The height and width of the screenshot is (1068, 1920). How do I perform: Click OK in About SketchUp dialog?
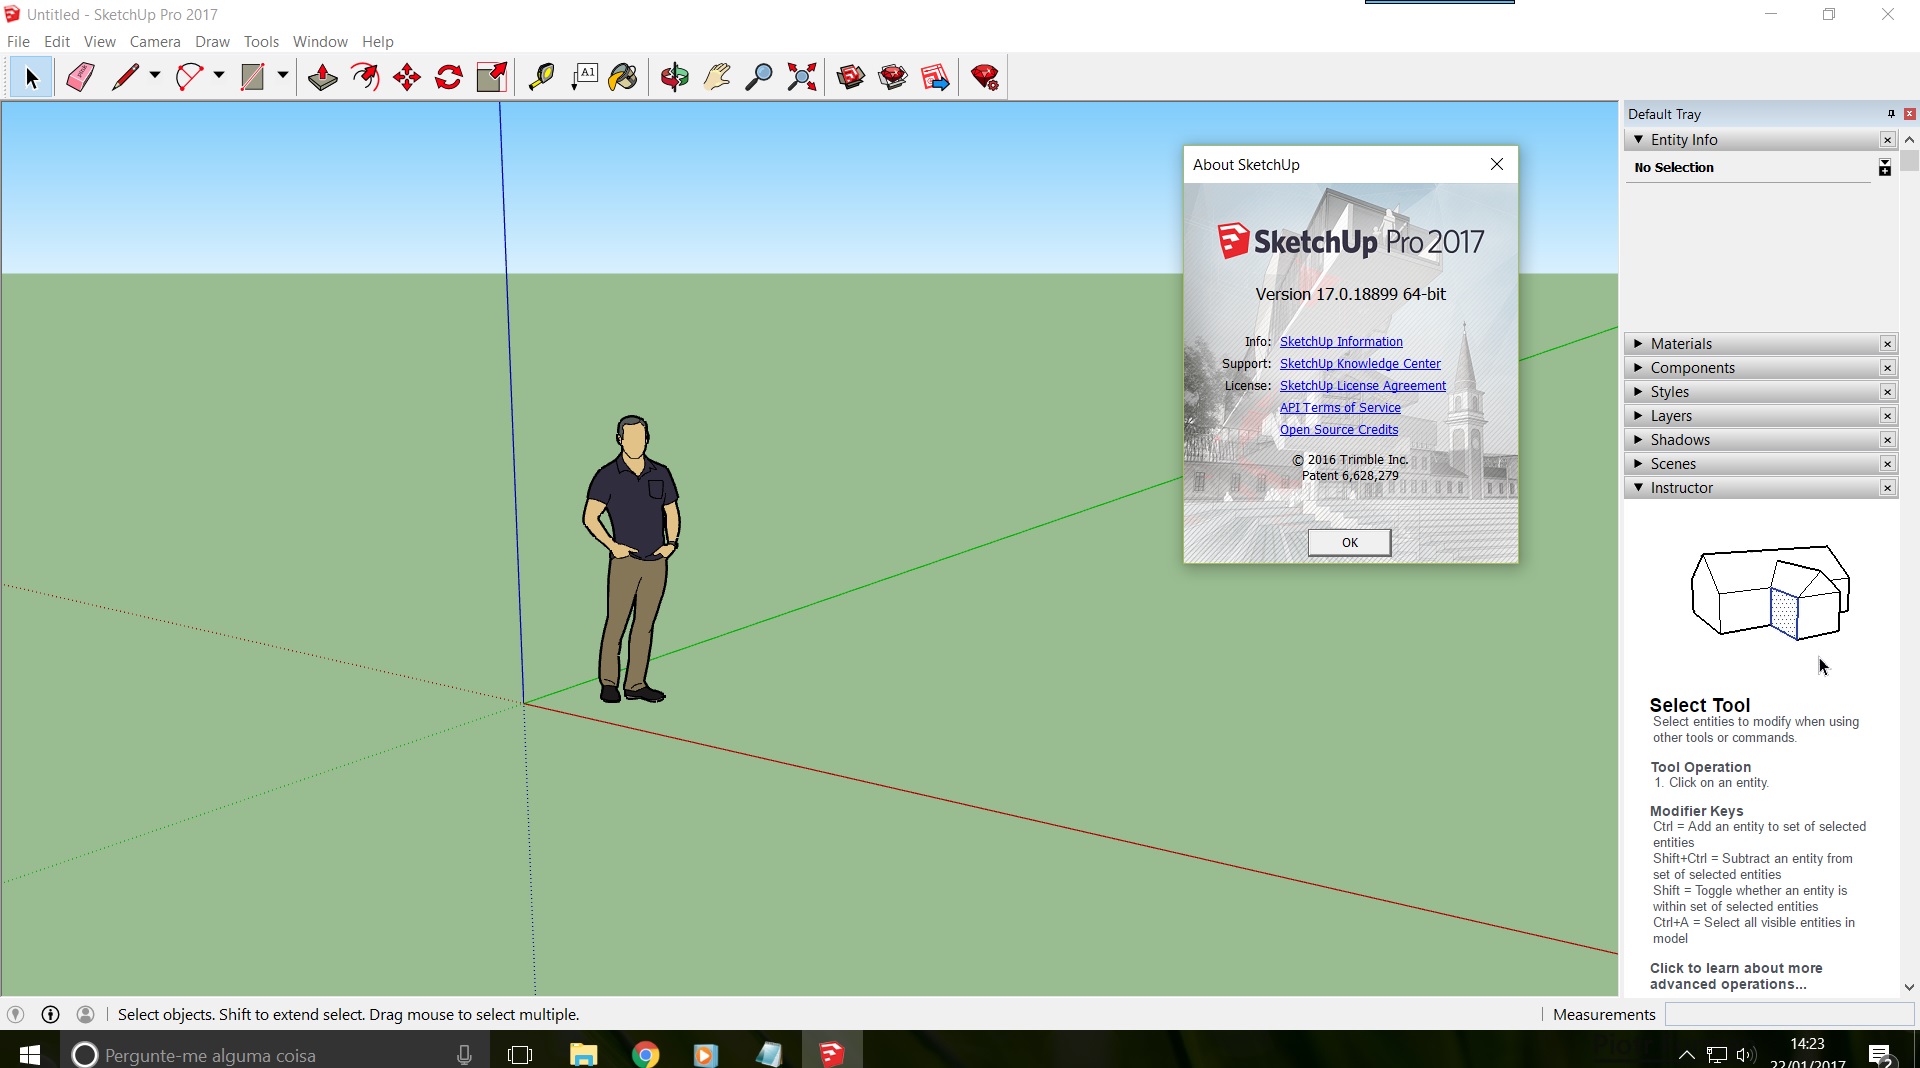pos(1349,542)
